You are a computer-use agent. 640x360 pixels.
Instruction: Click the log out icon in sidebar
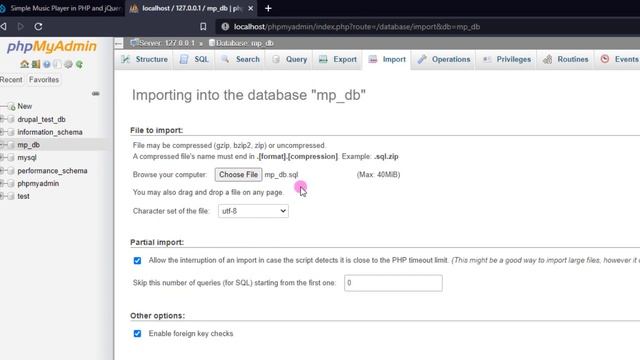tap(36, 64)
